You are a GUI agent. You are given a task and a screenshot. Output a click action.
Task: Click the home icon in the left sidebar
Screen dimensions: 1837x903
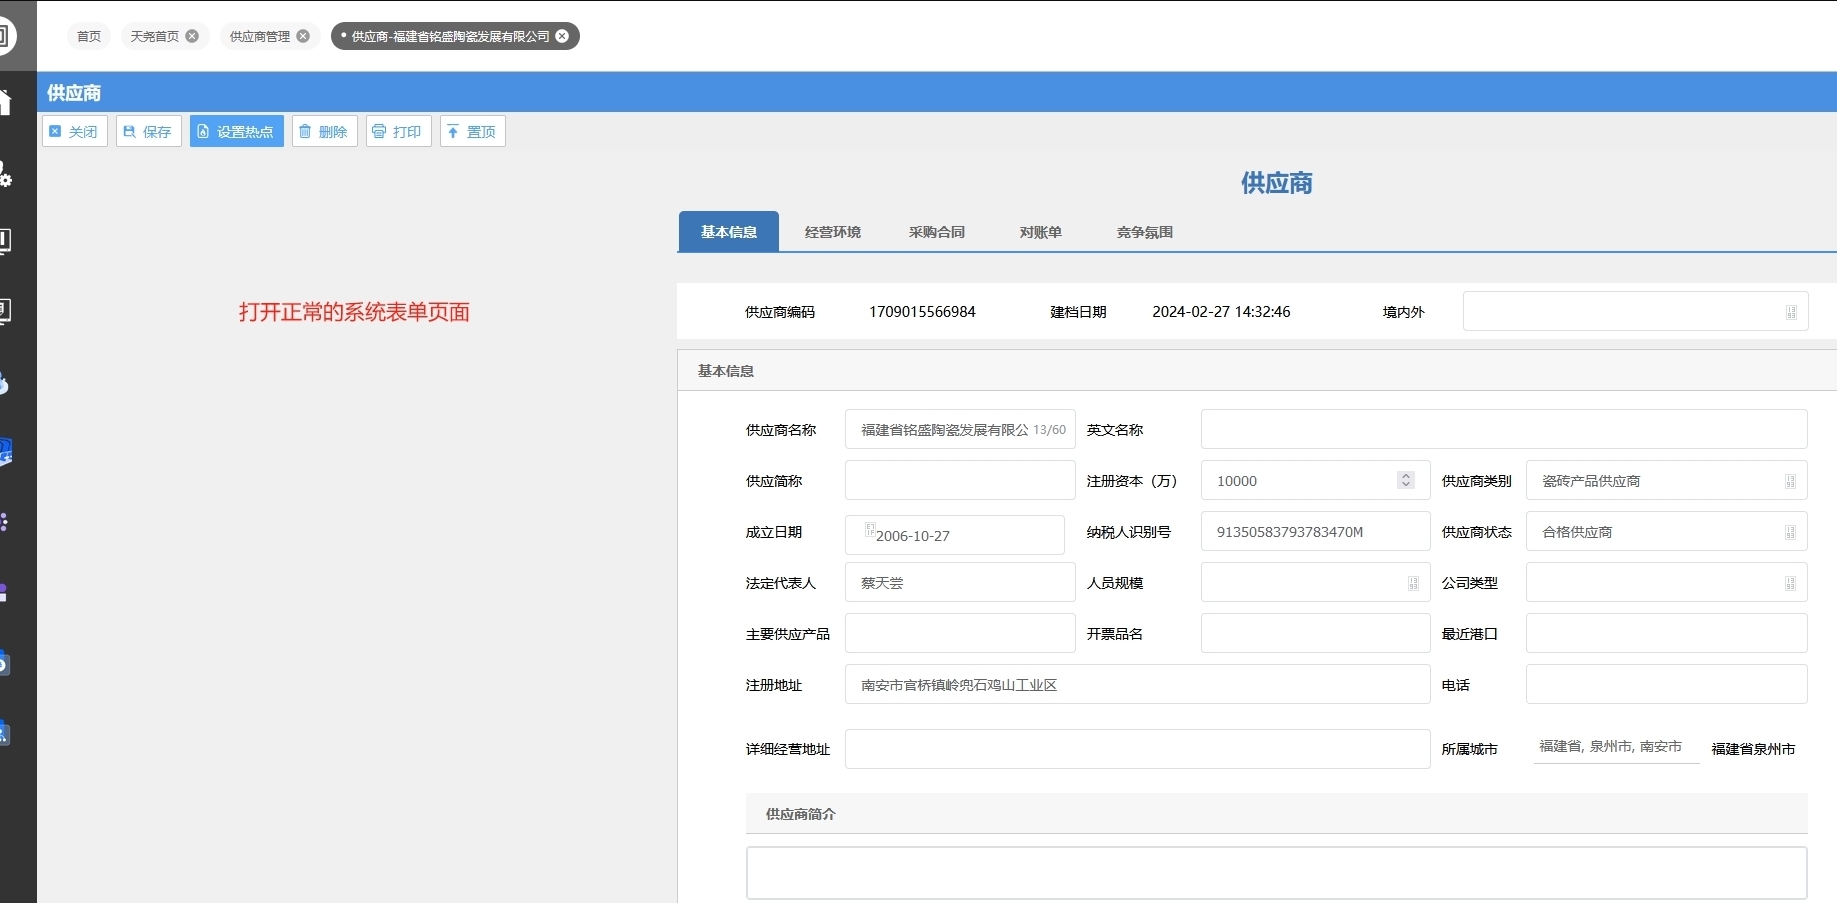point(5,102)
